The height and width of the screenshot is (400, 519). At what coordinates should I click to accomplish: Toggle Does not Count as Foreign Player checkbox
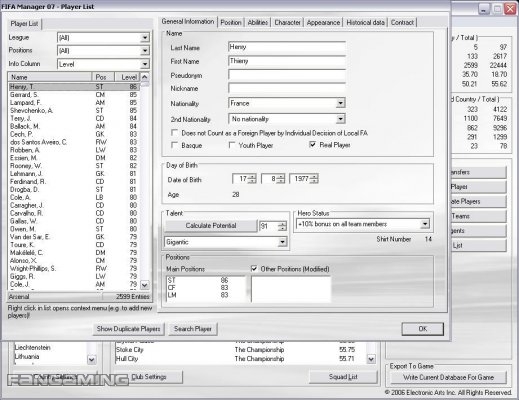pos(174,133)
